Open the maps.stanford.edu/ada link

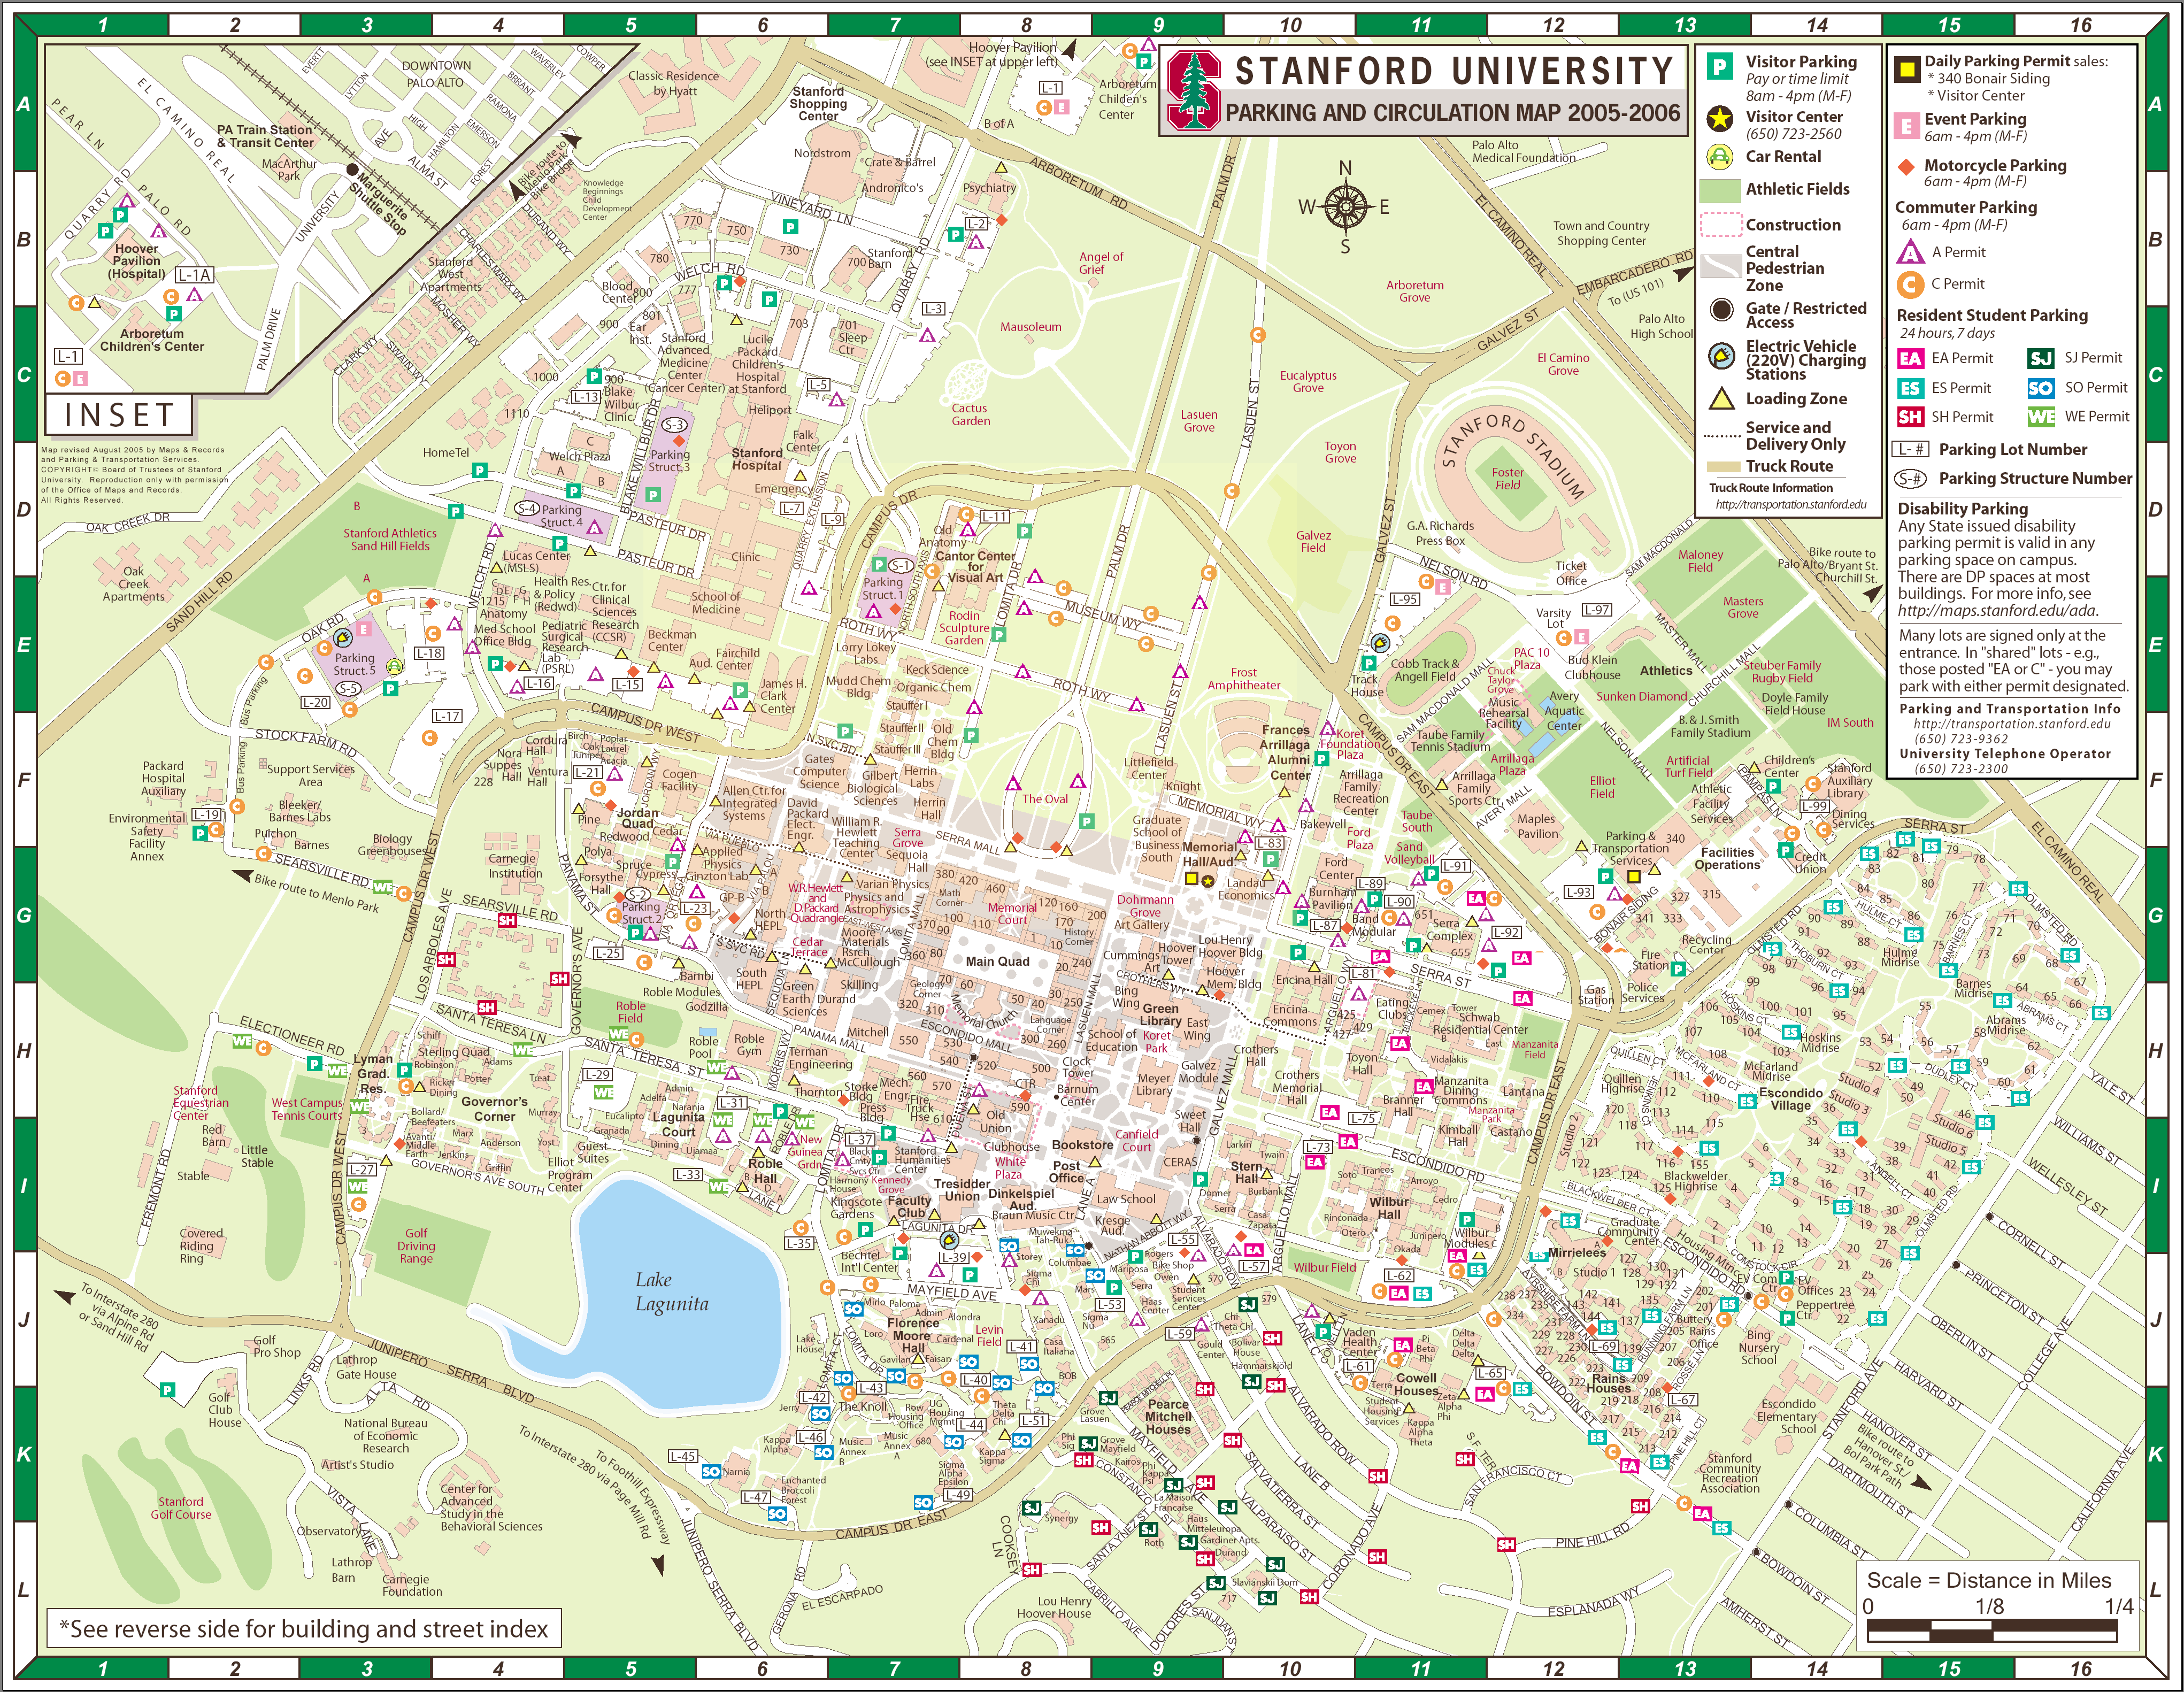pyautogui.click(x=1997, y=611)
